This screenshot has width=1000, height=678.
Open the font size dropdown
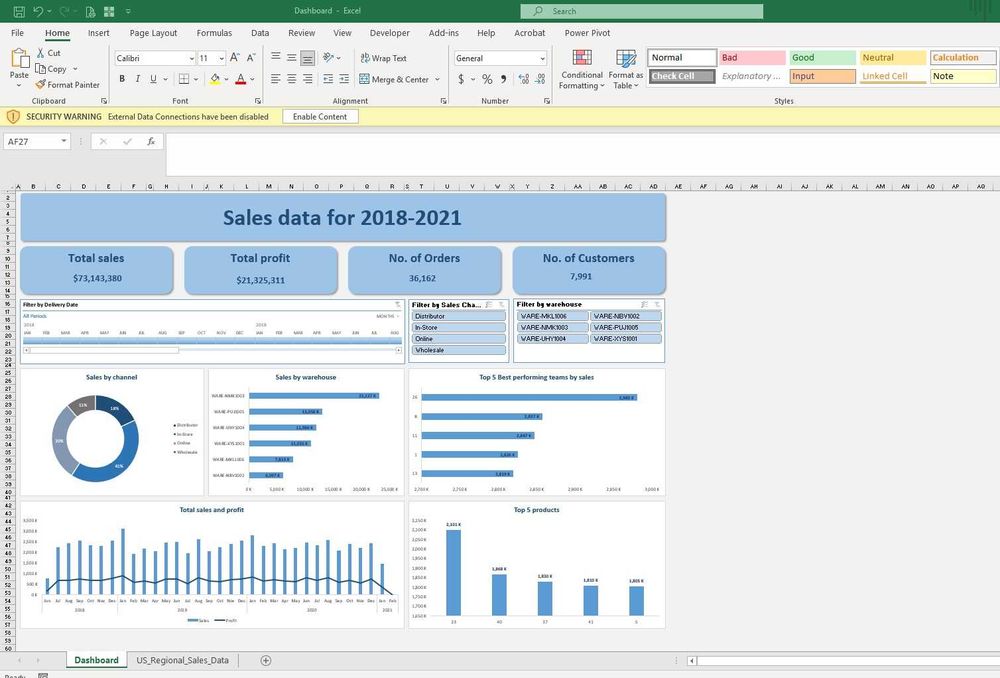[x=221, y=58]
